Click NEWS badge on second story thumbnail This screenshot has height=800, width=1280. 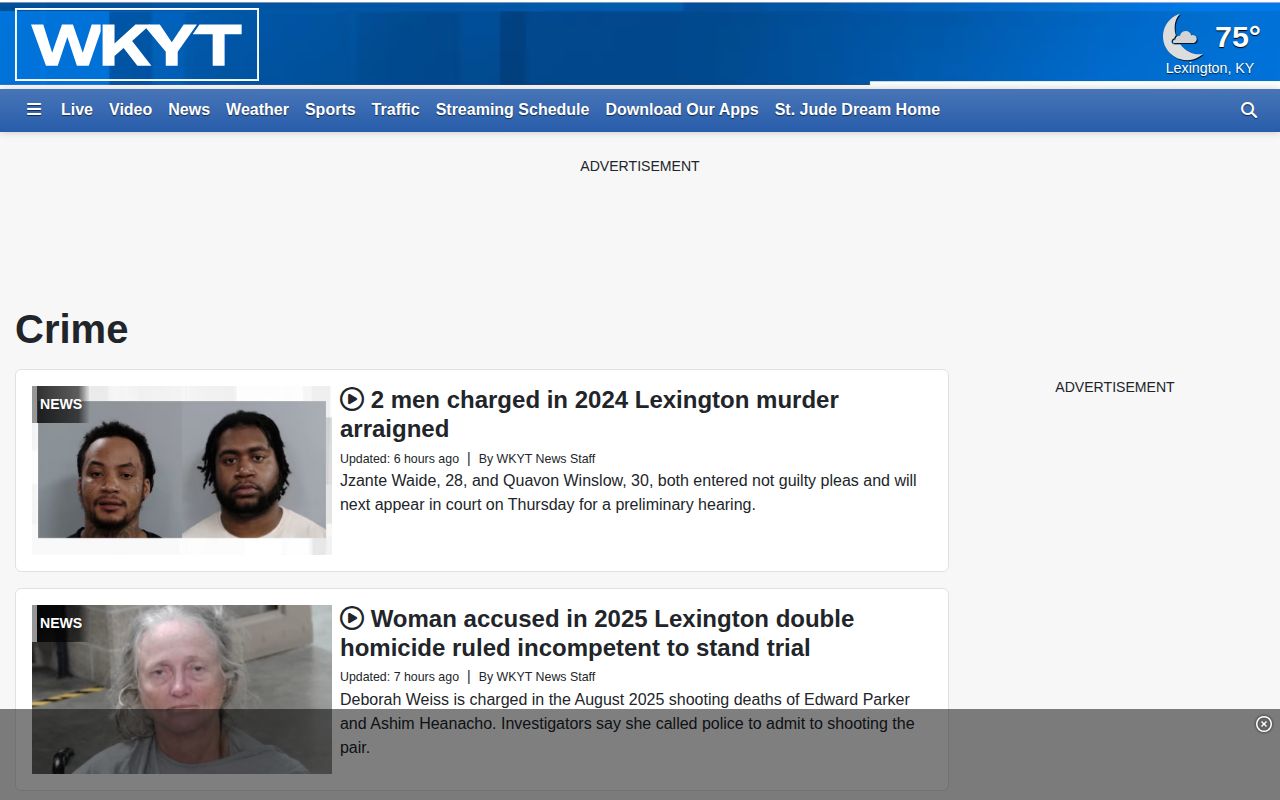pyautogui.click(x=61, y=623)
